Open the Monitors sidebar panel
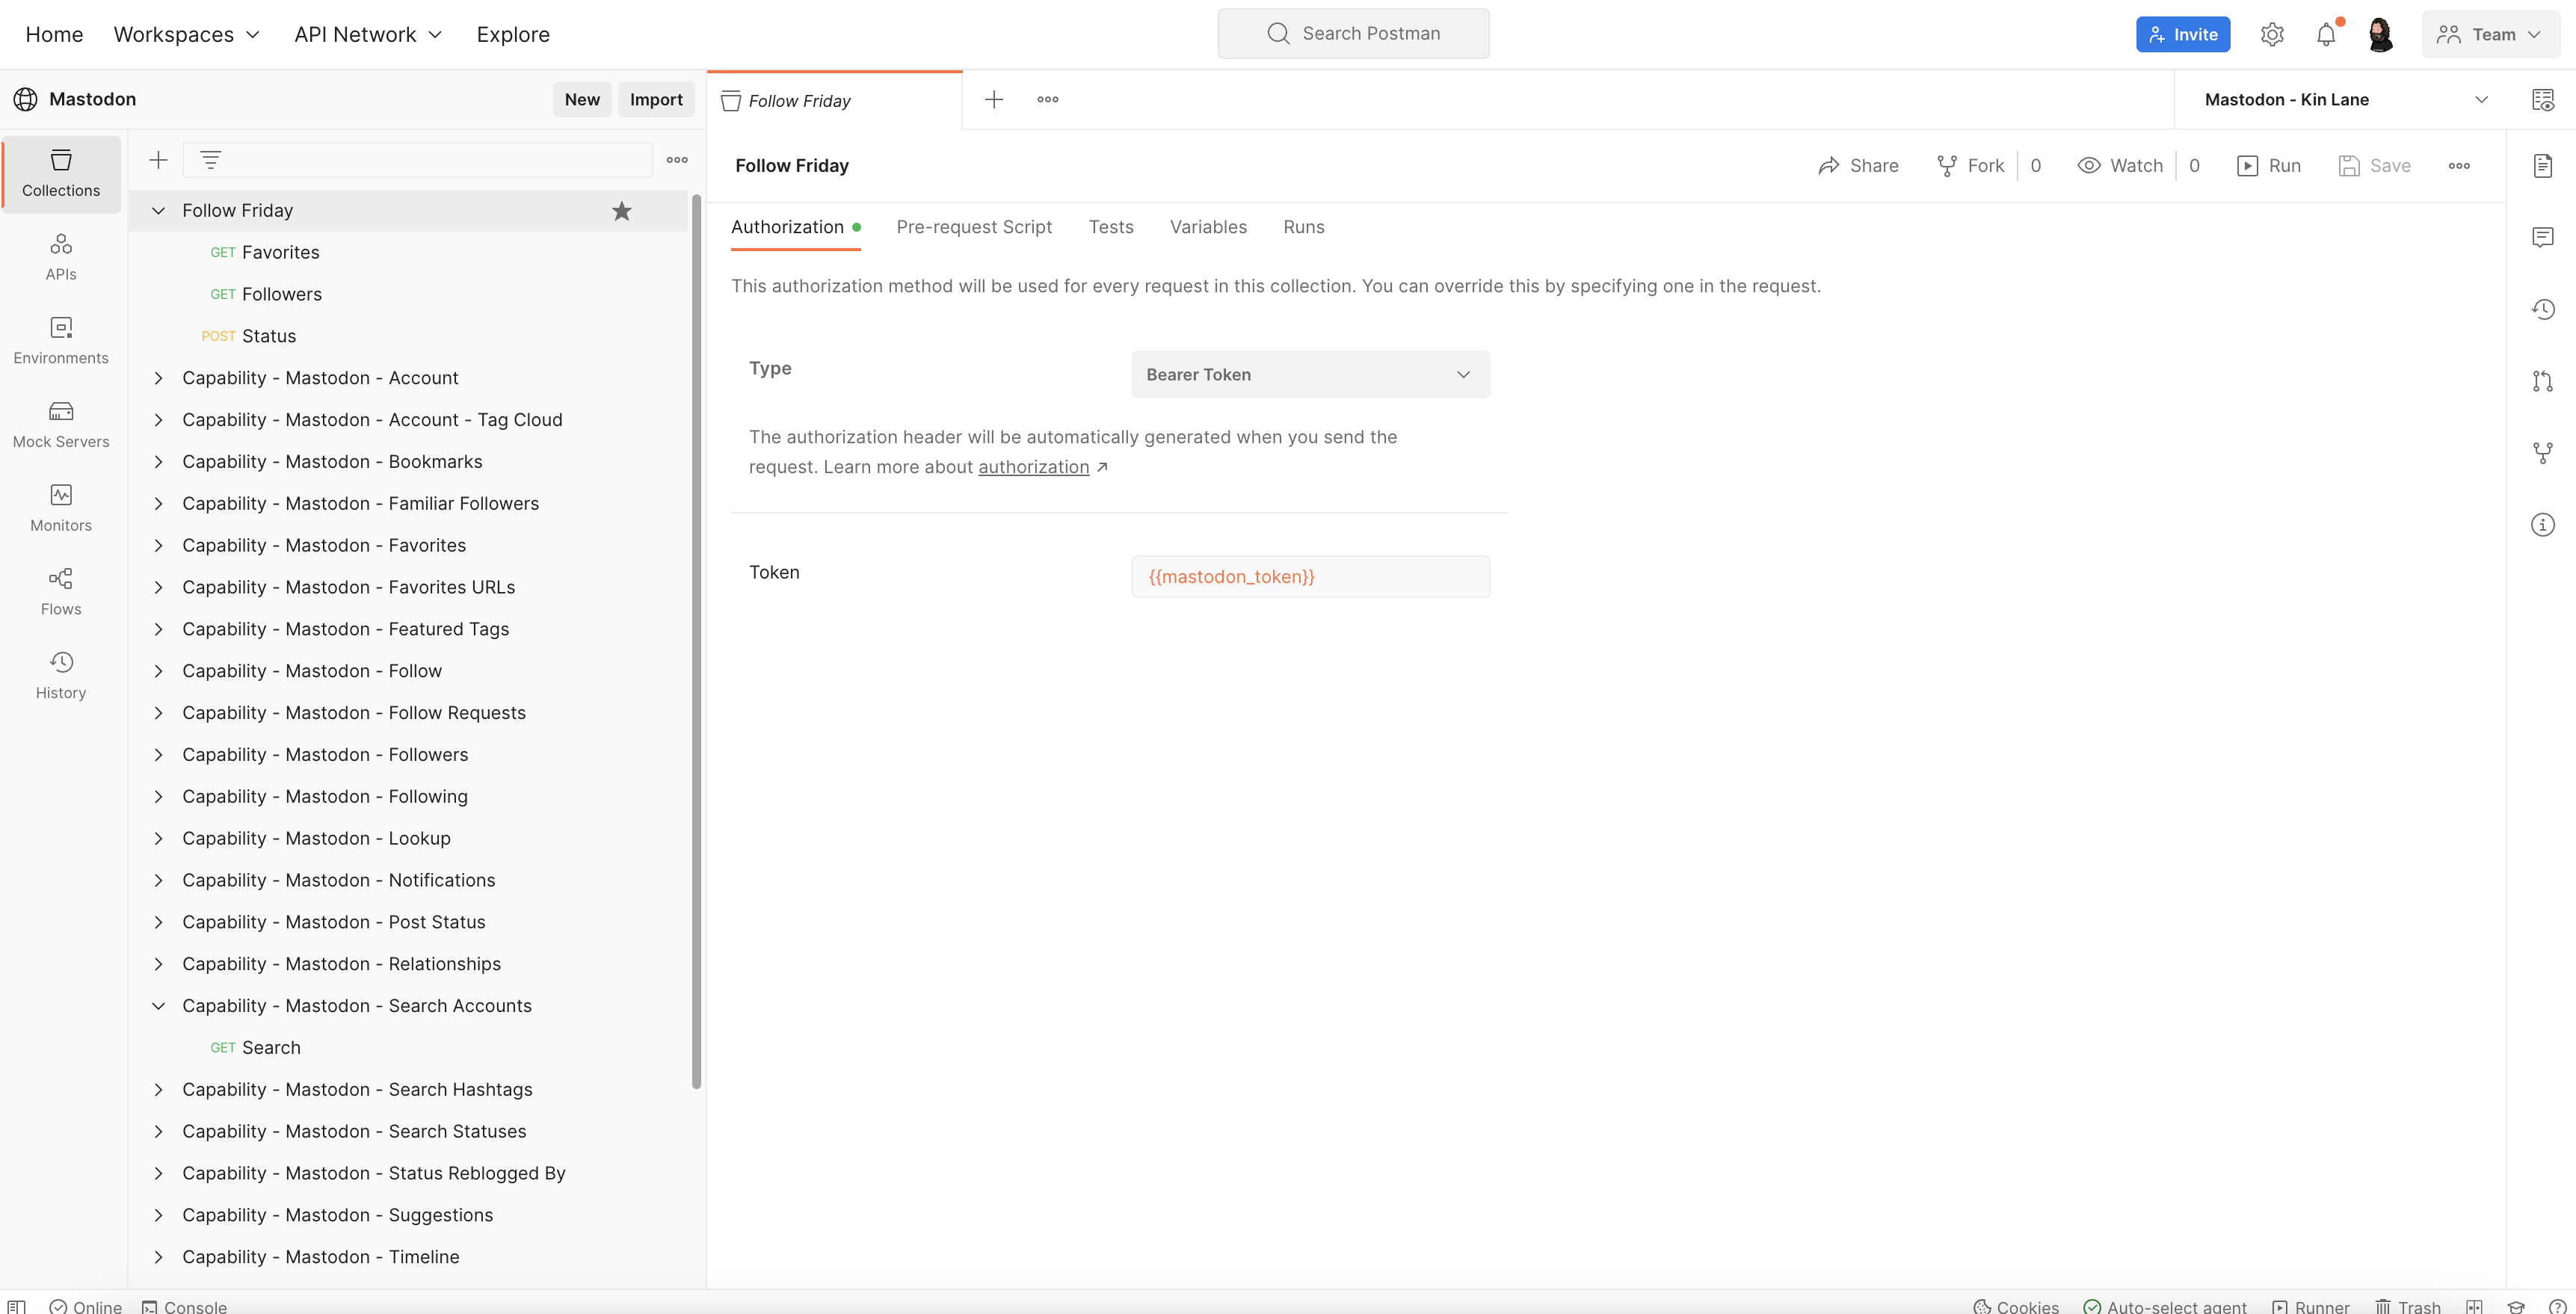This screenshot has width=2576, height=1314. [61, 509]
